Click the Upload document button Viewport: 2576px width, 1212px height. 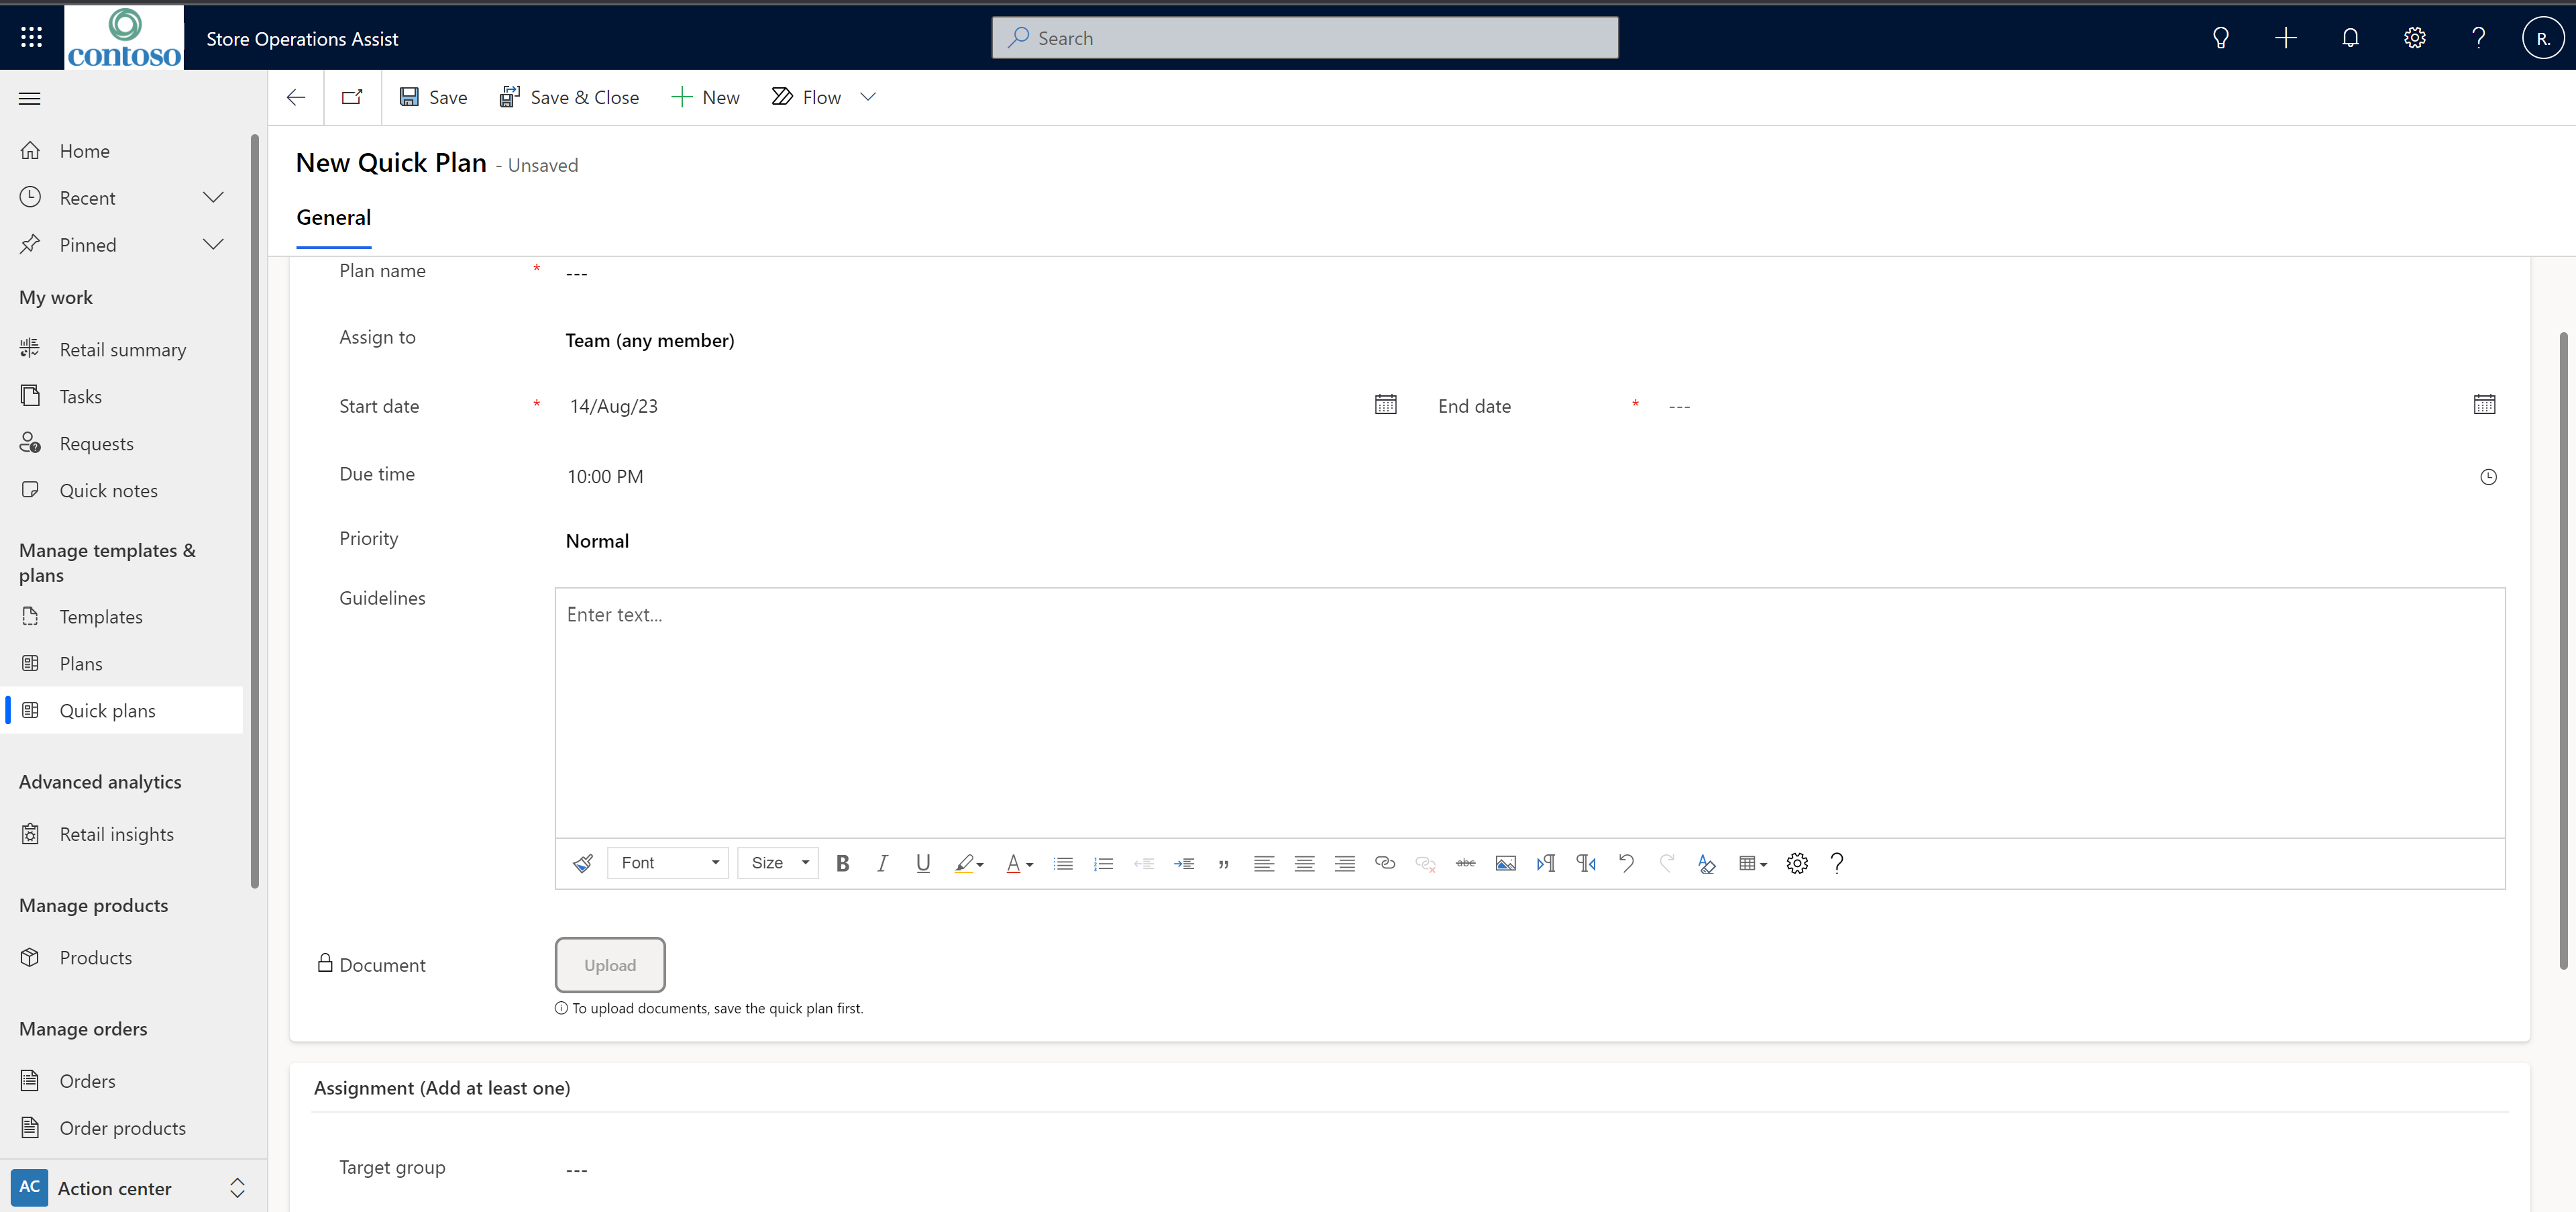click(x=610, y=964)
